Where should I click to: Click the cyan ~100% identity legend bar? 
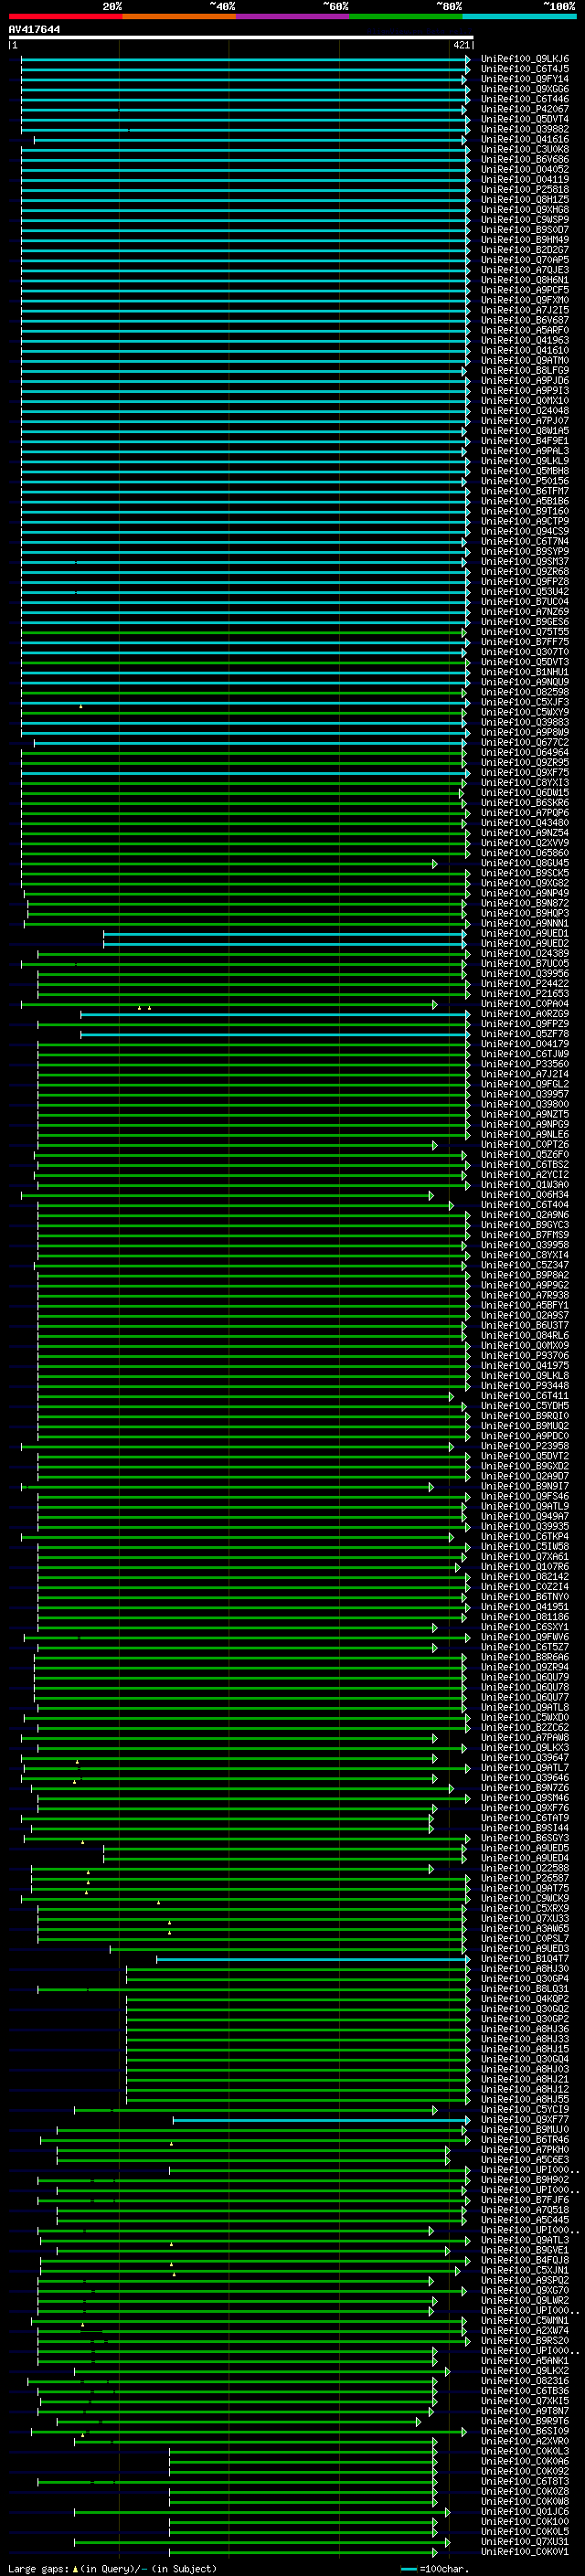pyautogui.click(x=519, y=16)
